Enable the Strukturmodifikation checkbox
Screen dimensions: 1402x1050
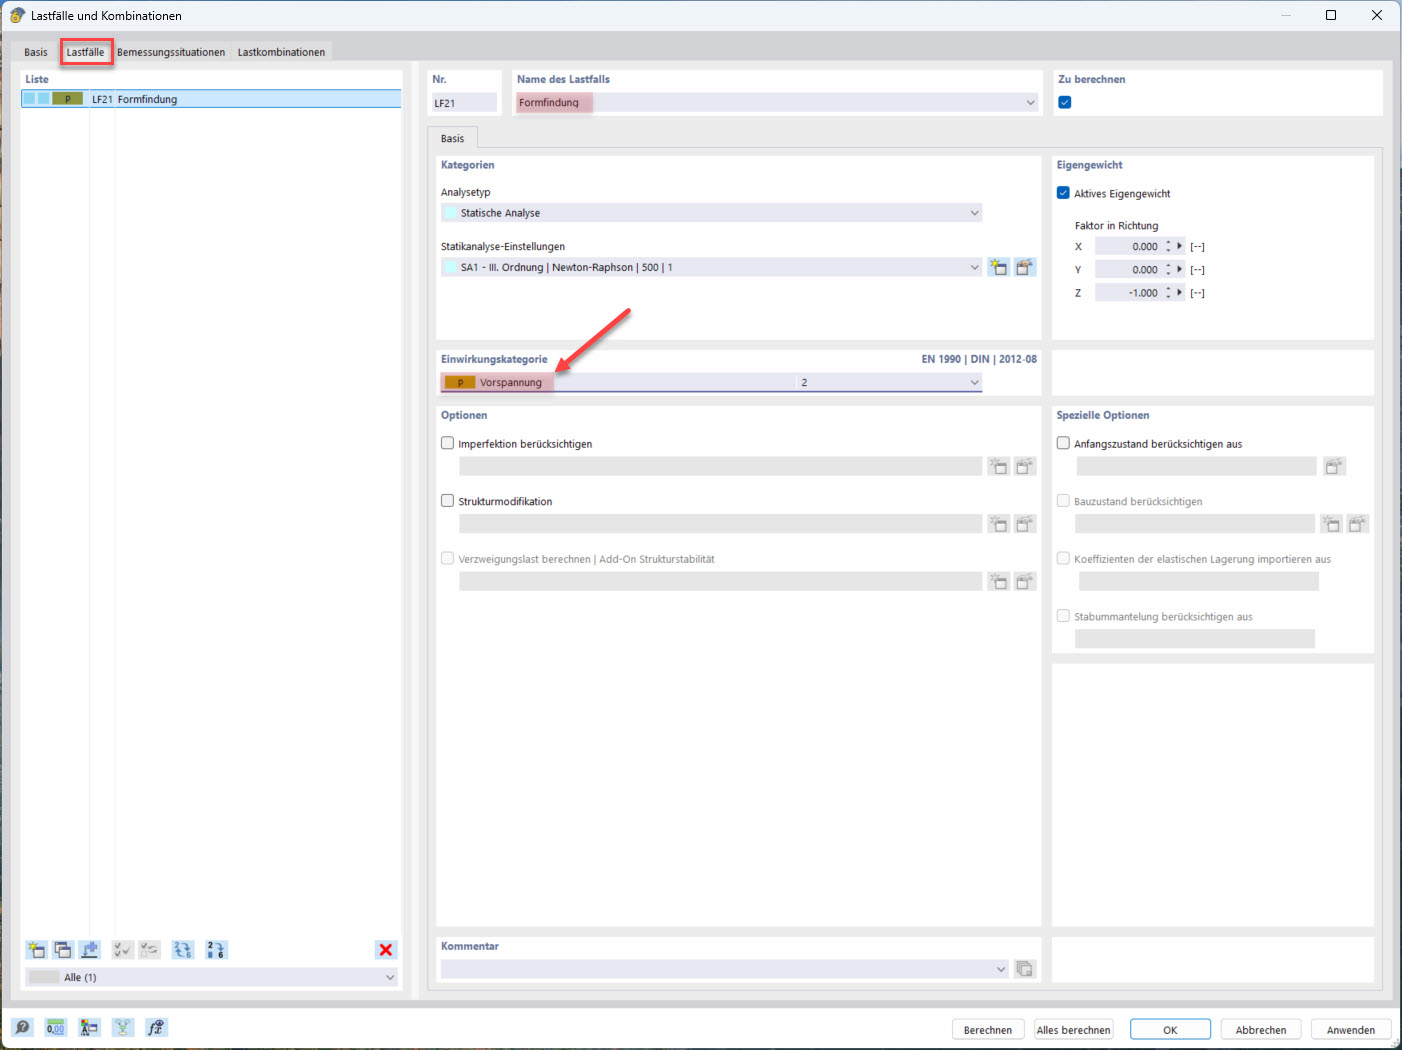448,501
